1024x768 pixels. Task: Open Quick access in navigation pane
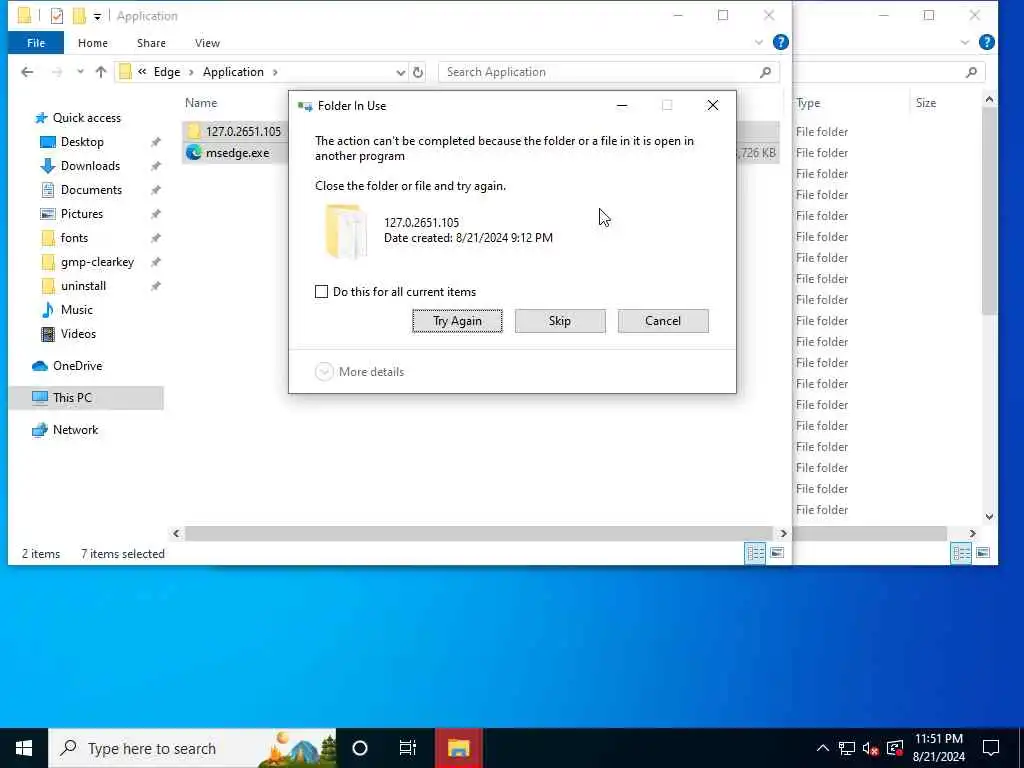(86, 118)
